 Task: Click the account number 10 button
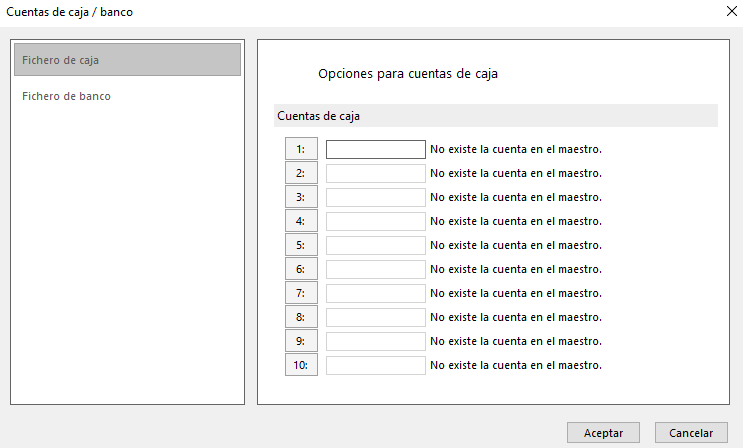point(301,366)
